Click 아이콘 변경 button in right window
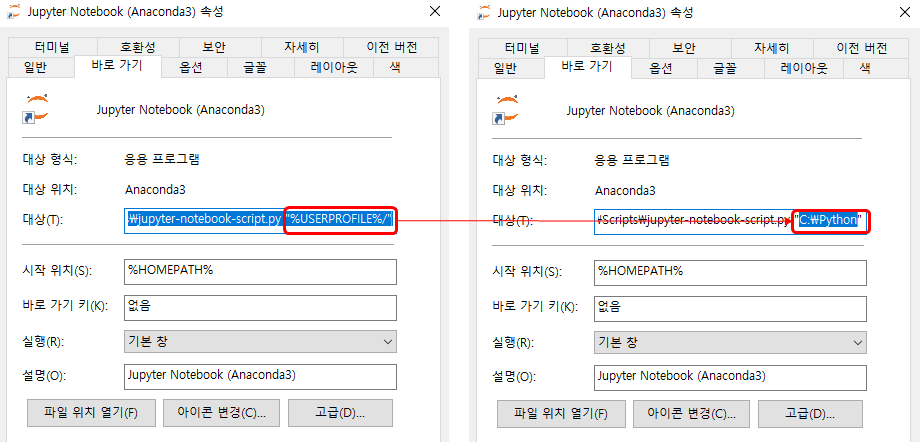This screenshot has width=920, height=442. coord(691,414)
